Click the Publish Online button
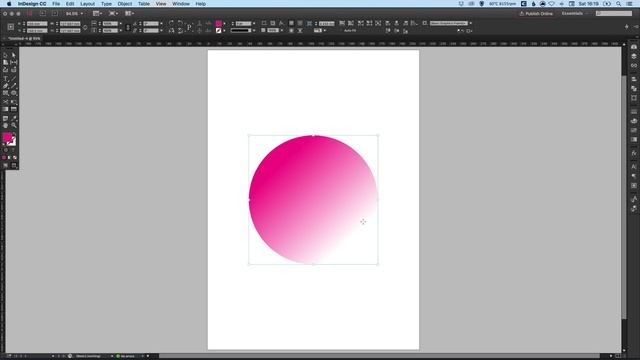Screen dimensions: 640x360 point(536,13)
